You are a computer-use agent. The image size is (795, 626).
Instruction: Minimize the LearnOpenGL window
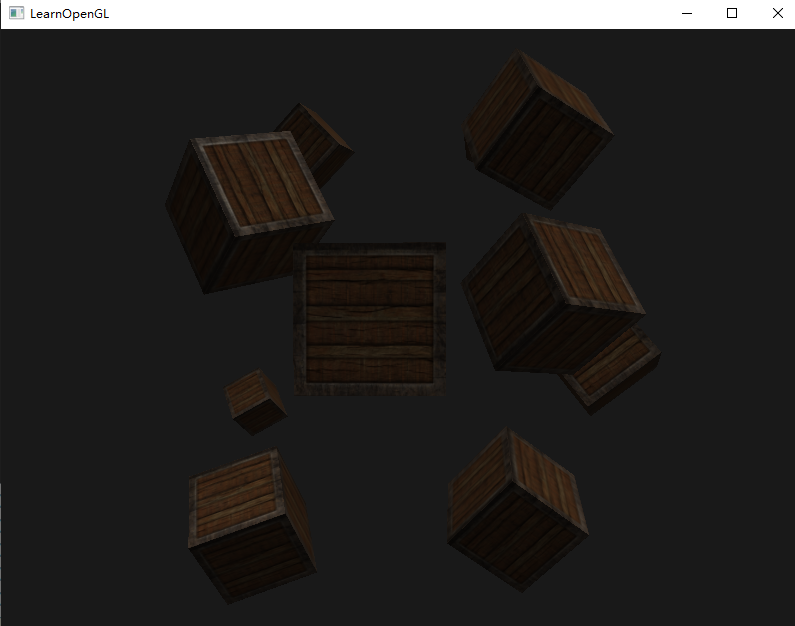[687, 13]
